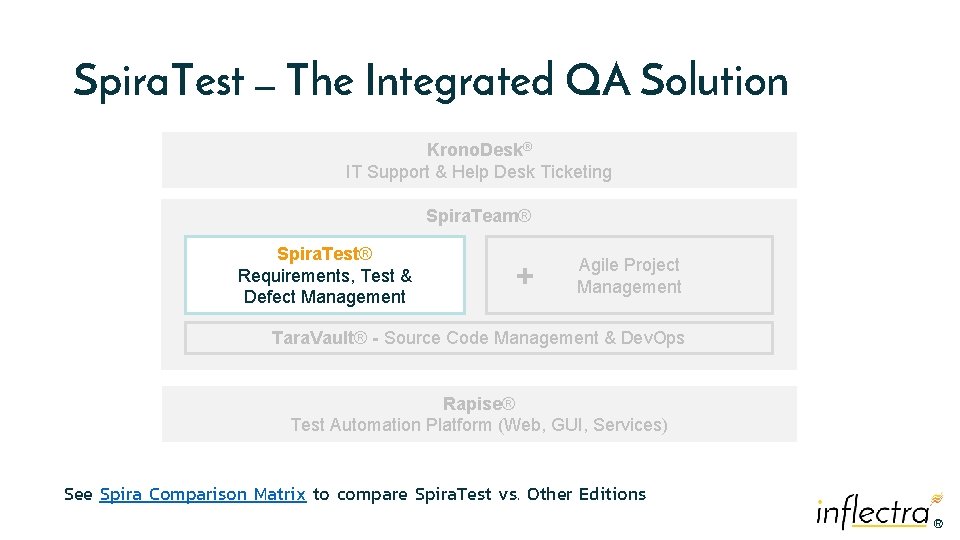Click the KronoDesk product name
The image size is (960, 540).
click(x=475, y=150)
